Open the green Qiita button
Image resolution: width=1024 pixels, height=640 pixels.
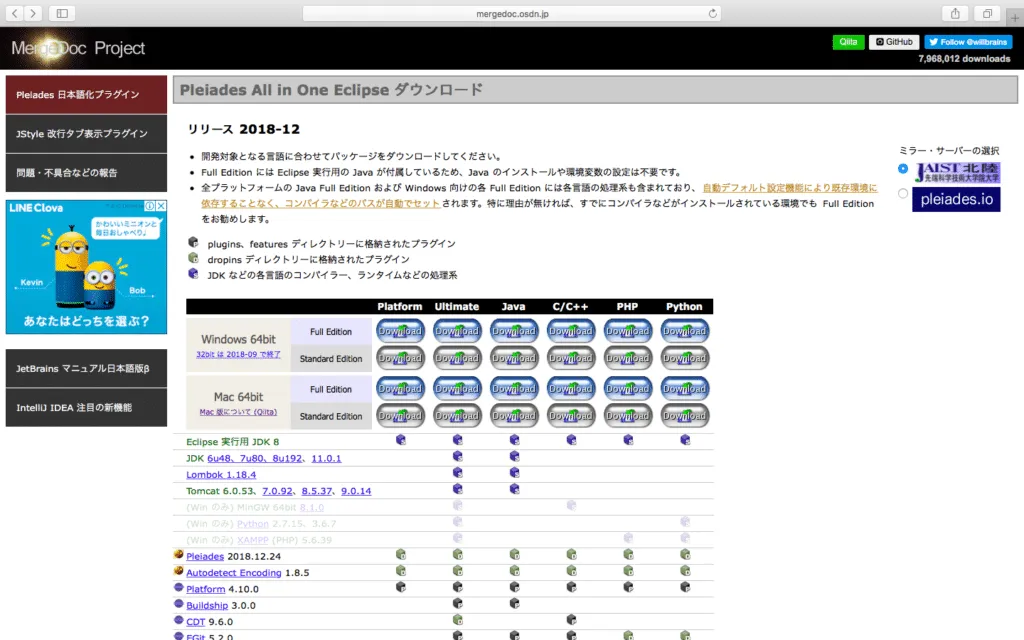click(x=848, y=42)
